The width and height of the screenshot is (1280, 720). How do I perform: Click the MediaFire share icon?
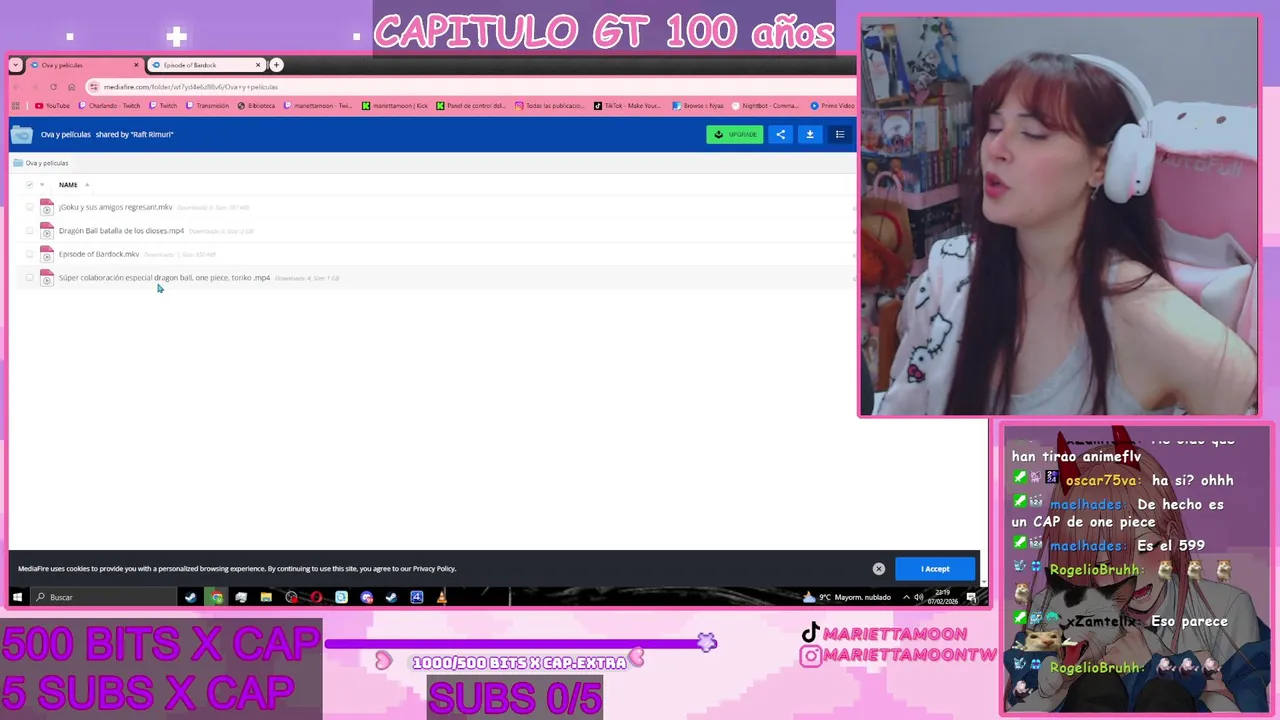click(x=781, y=134)
